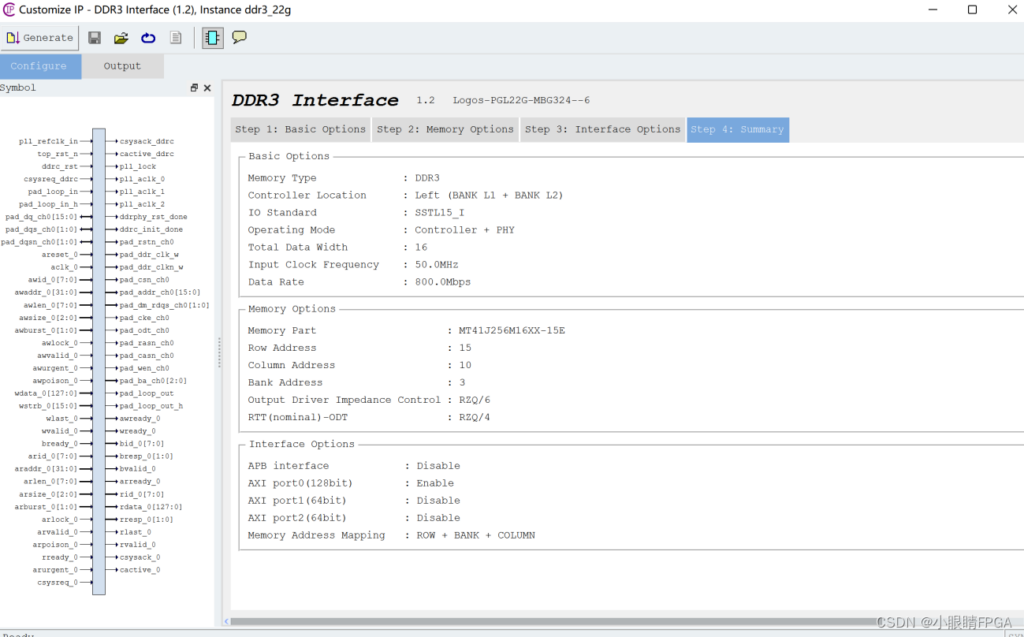
Task: Click the Generate button in the toolbar
Action: (x=40, y=38)
